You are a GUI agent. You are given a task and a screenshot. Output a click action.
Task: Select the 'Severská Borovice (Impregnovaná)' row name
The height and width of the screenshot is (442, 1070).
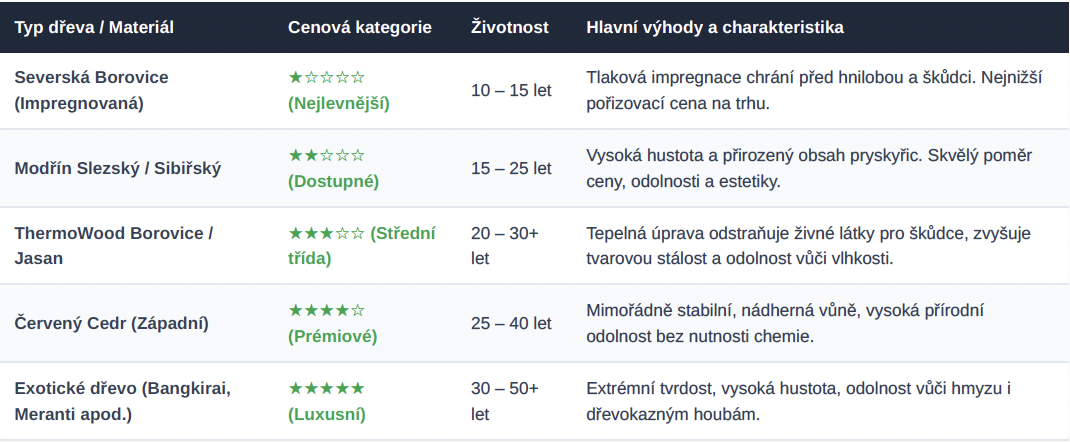point(91,91)
